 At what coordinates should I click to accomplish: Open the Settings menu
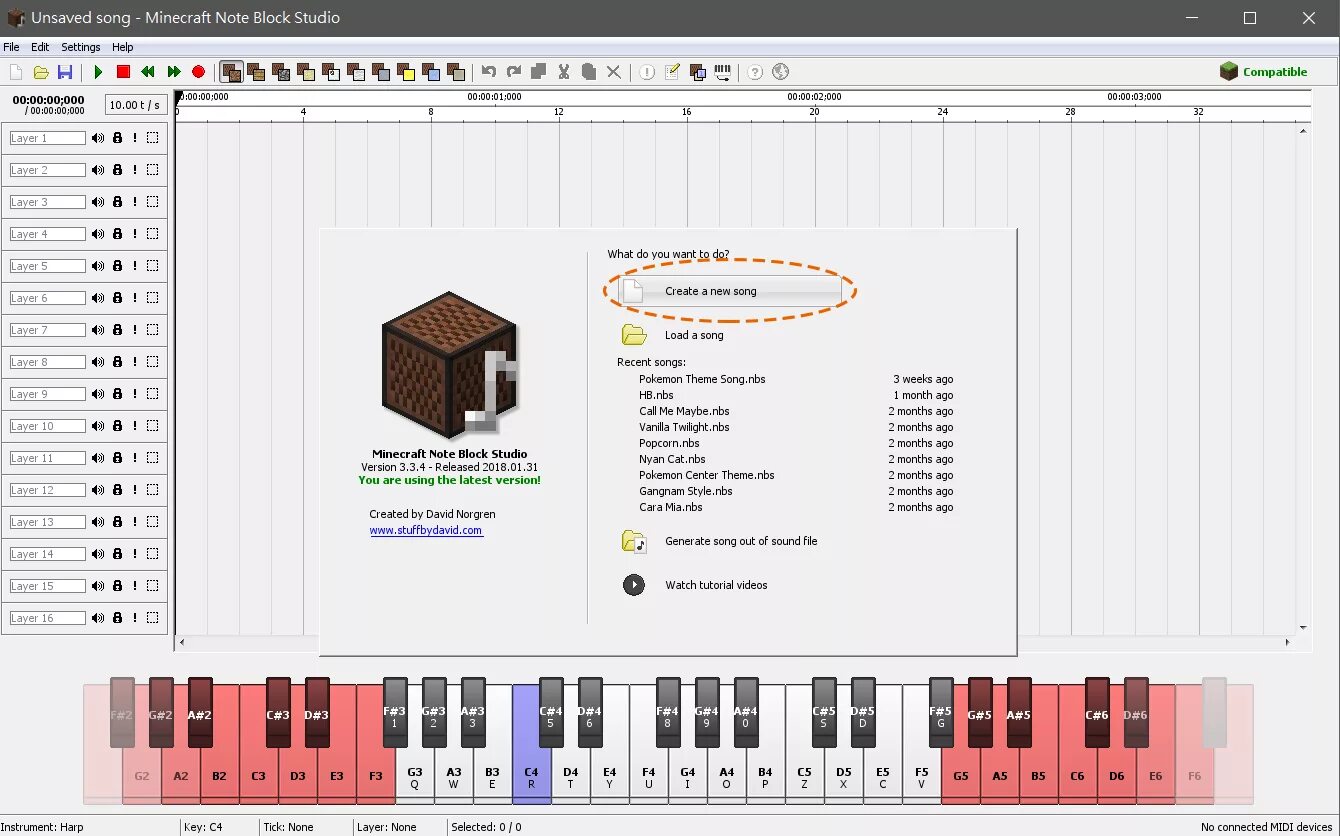81,47
